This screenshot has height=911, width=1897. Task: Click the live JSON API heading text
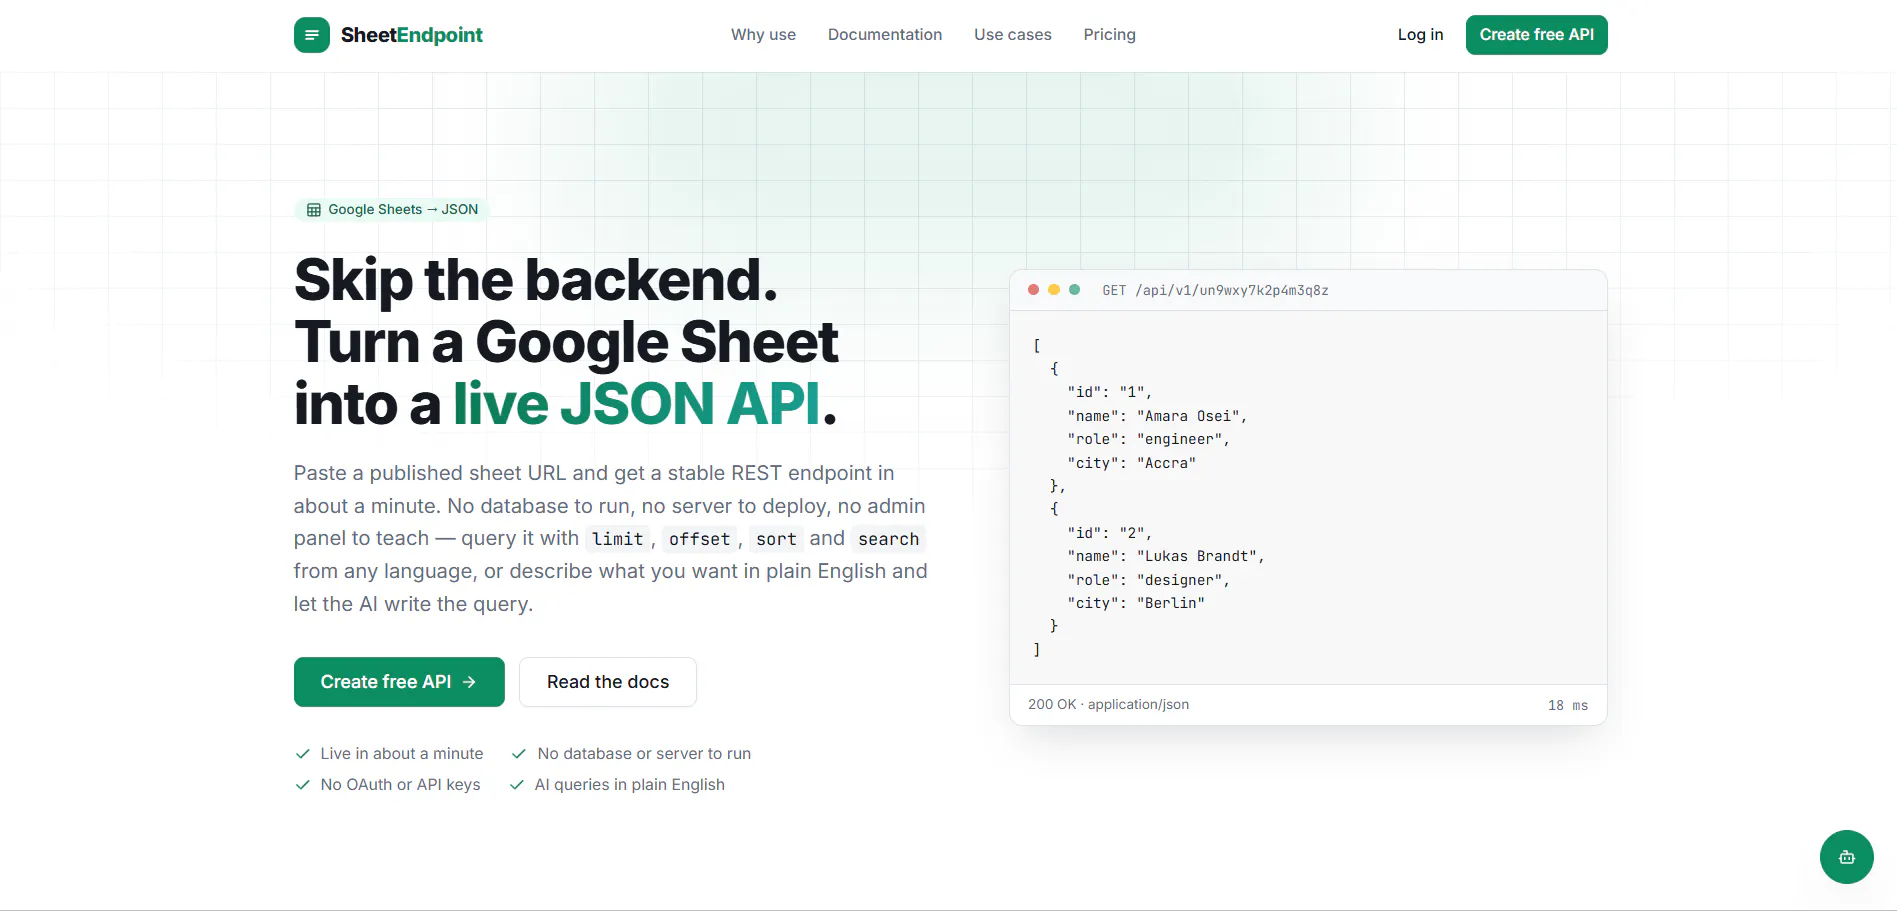(636, 404)
